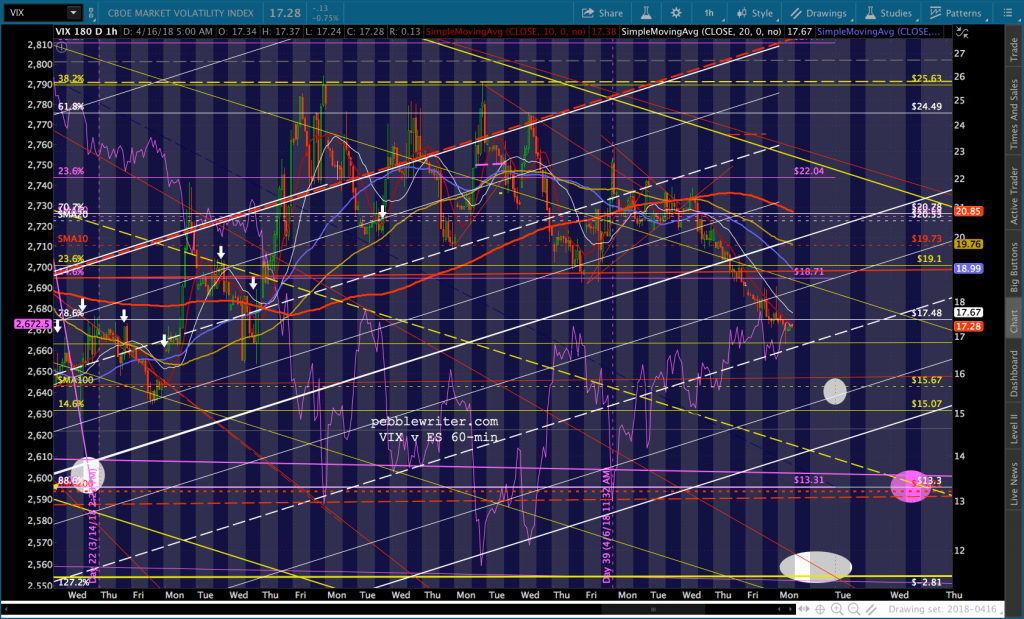
Task: Click the 19.76 yellow price bubble
Action: [x=968, y=244]
